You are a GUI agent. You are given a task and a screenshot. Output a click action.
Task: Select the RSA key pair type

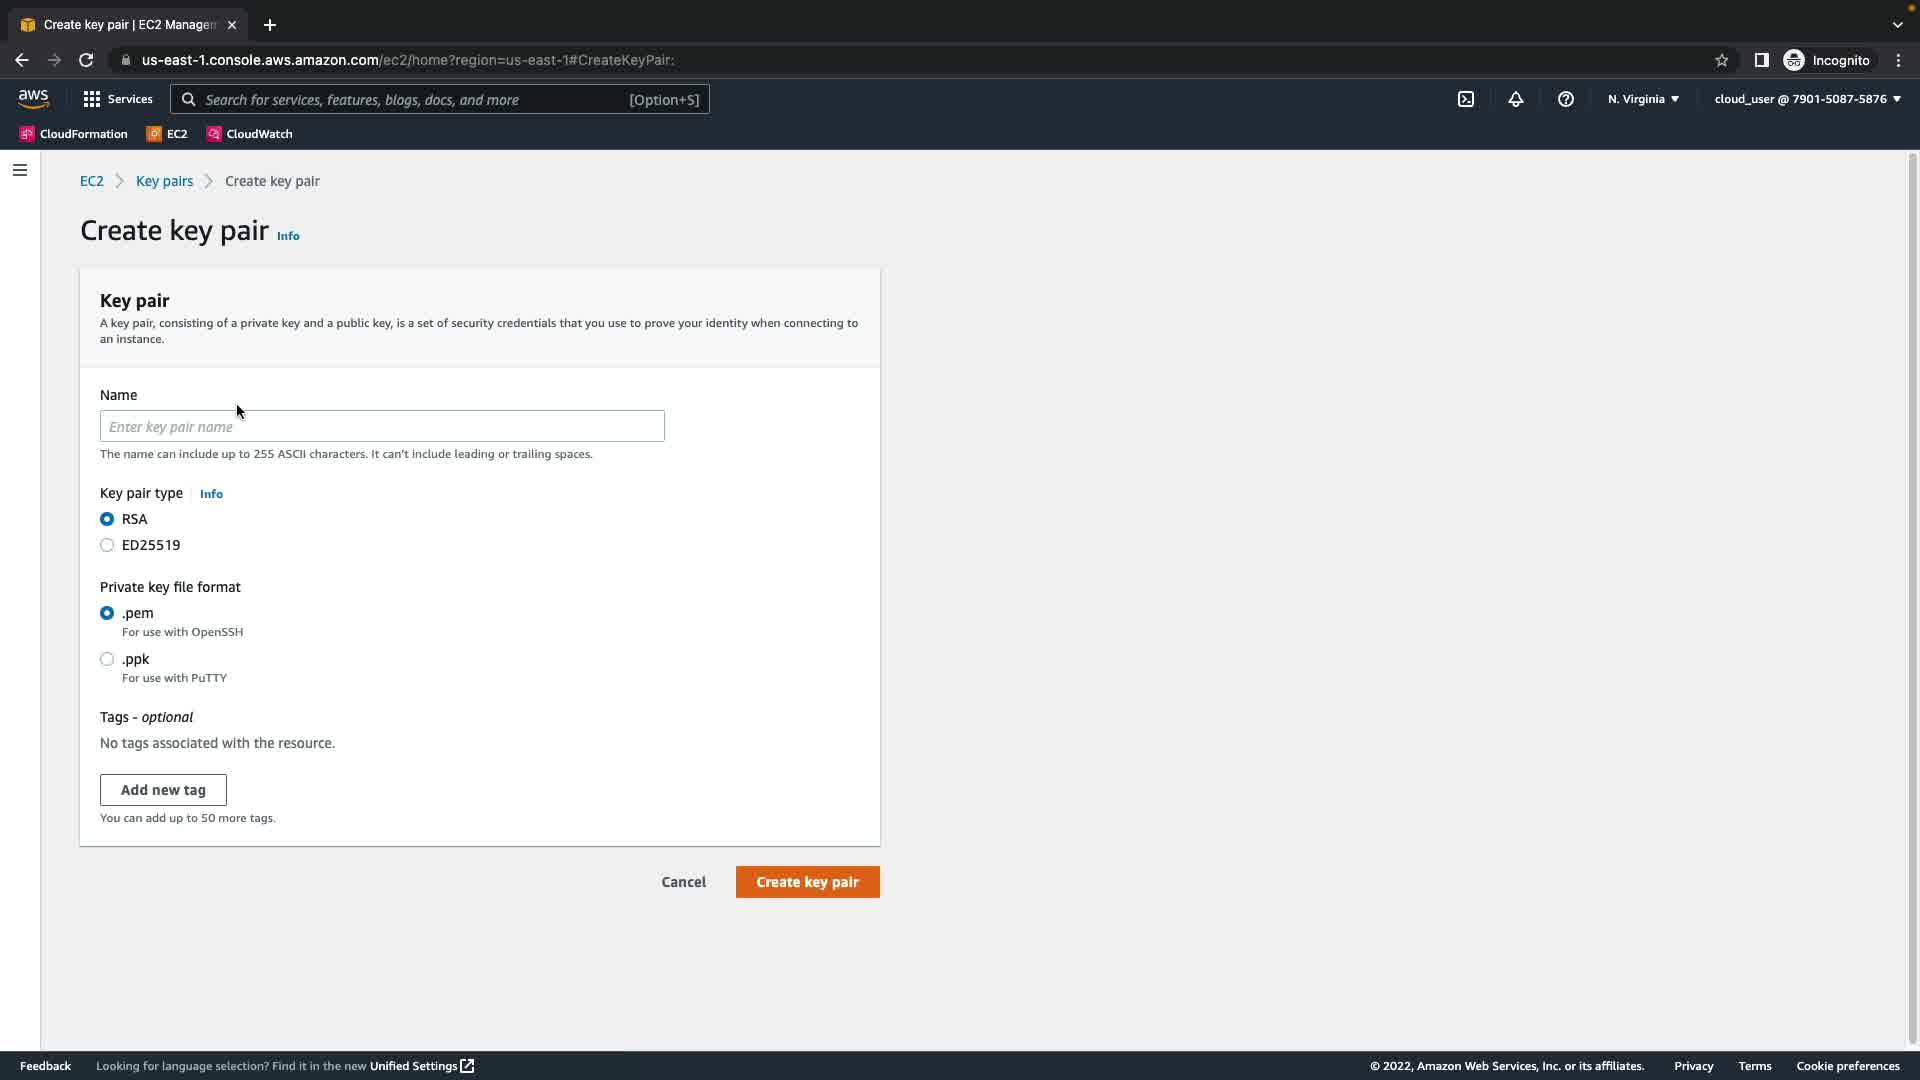coord(107,519)
